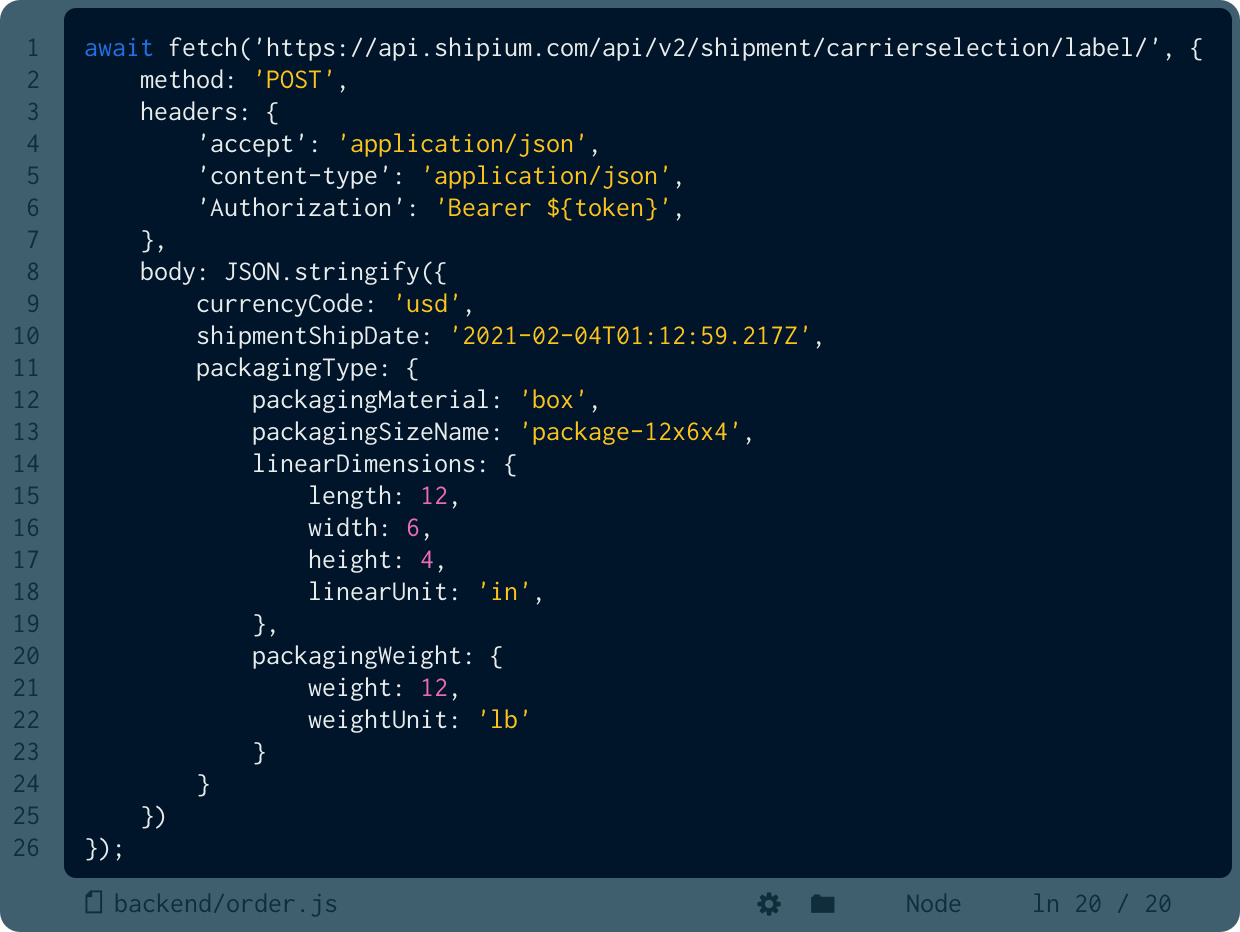Click the 'in' unit string

504,592
